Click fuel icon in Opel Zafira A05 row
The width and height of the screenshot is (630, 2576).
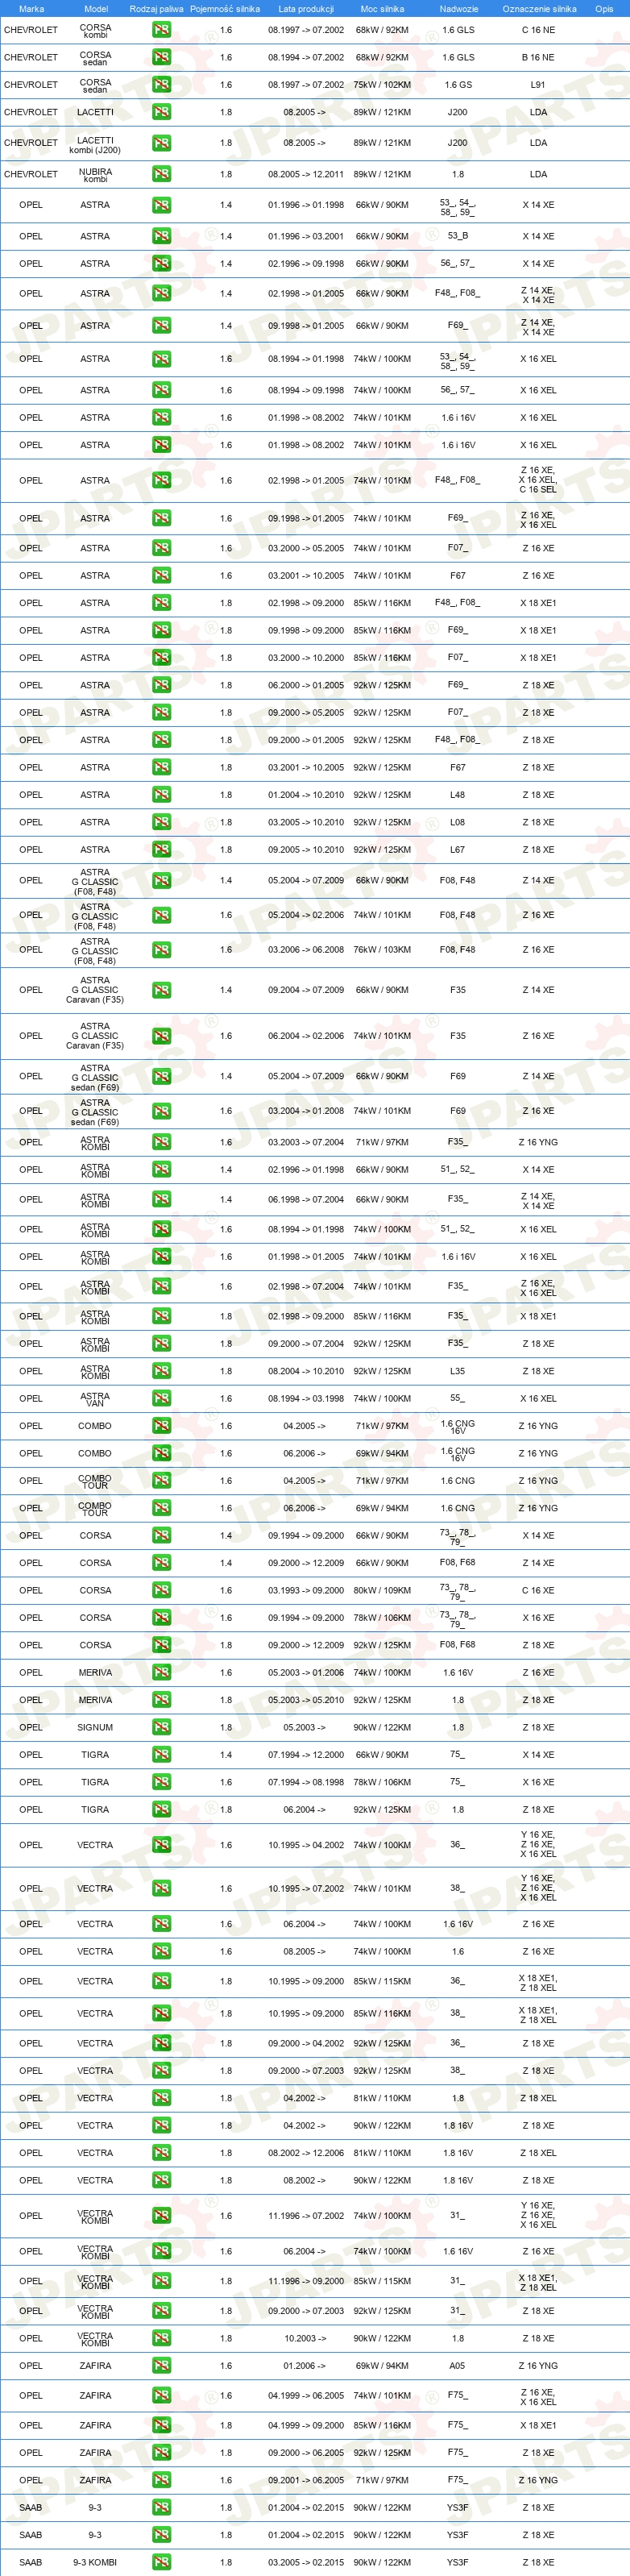[x=161, y=2366]
